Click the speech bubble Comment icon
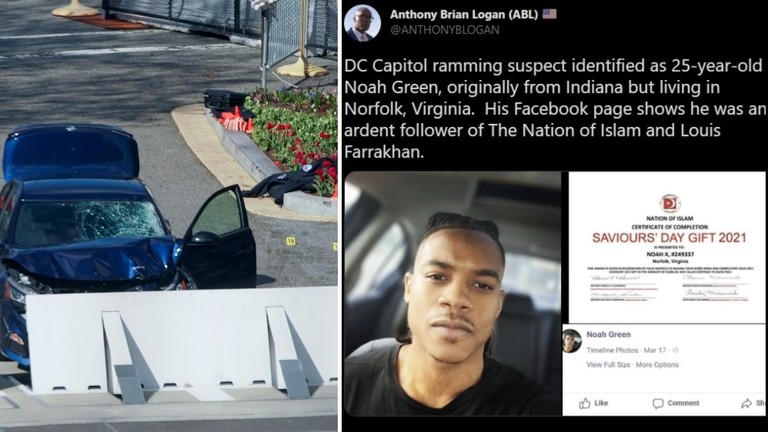The width and height of the screenshot is (768, 432). (658, 404)
